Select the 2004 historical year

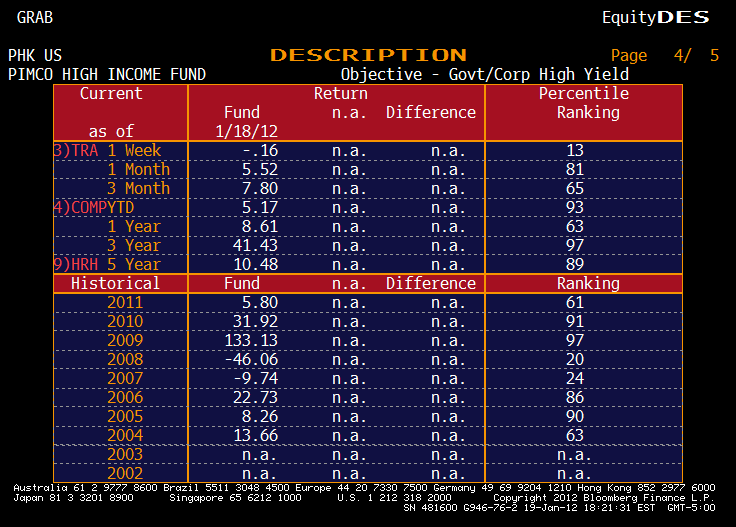125,435
